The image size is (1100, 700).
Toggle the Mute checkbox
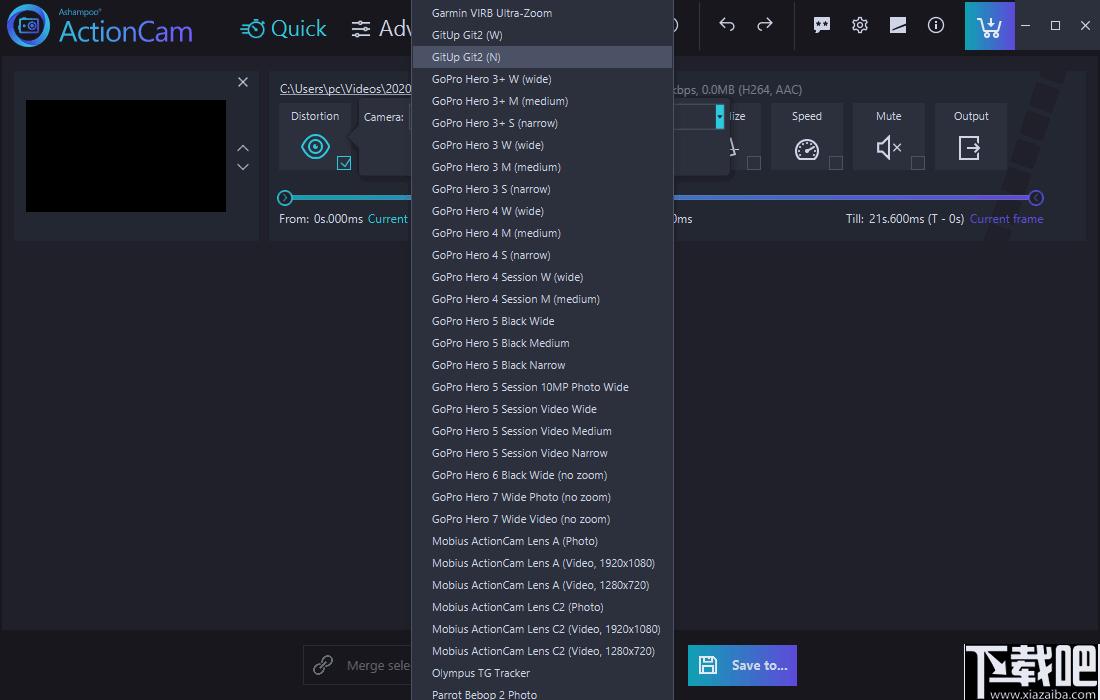pos(918,163)
